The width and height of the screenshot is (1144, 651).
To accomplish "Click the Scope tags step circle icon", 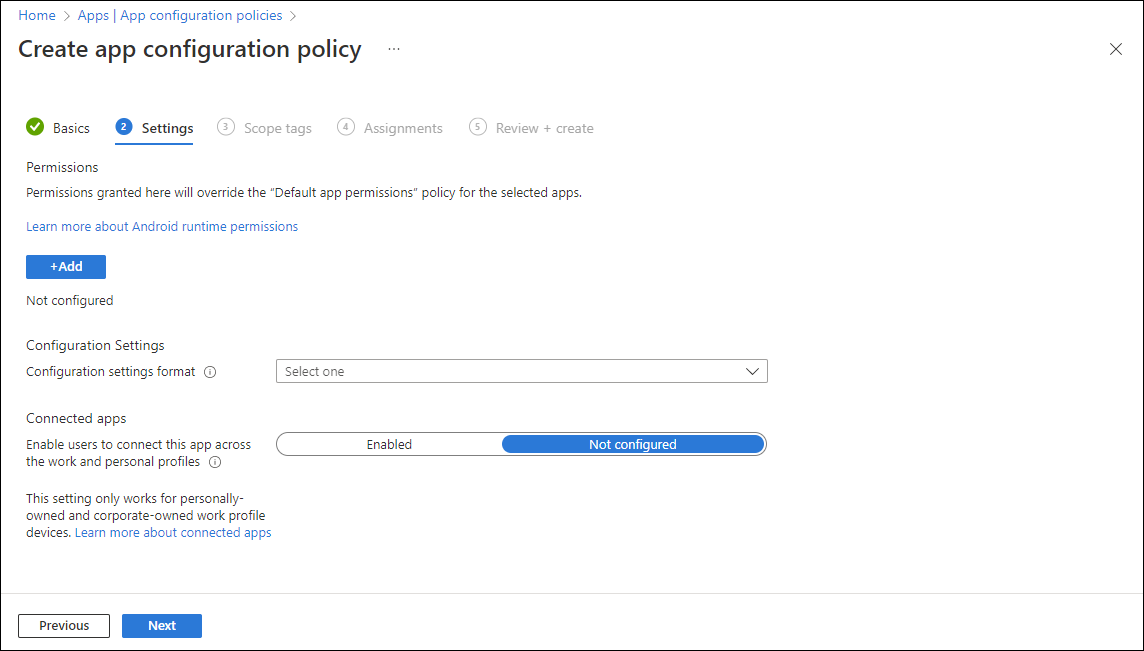I will (225, 128).
